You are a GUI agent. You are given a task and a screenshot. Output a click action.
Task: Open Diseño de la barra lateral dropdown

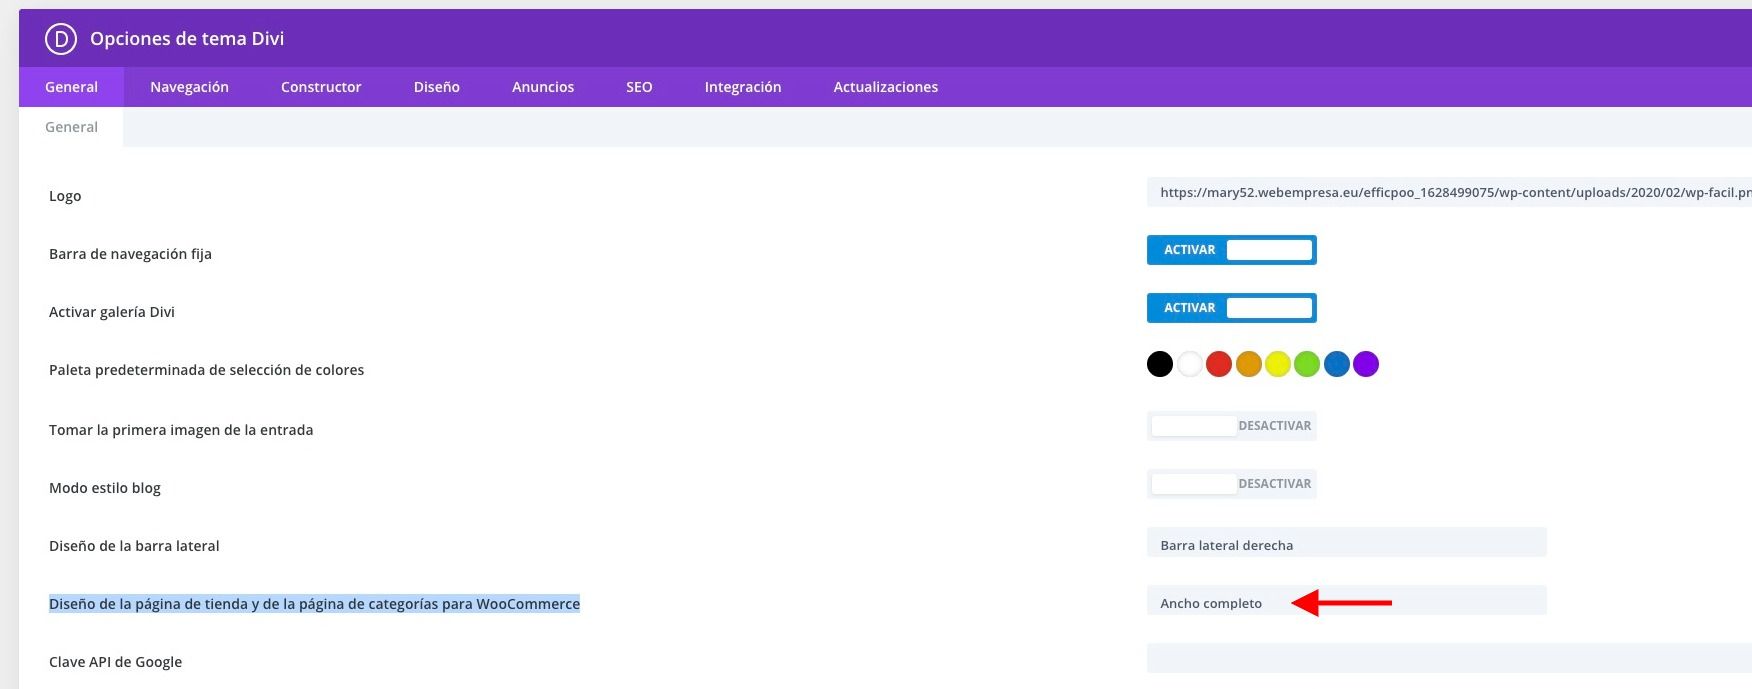(1347, 542)
